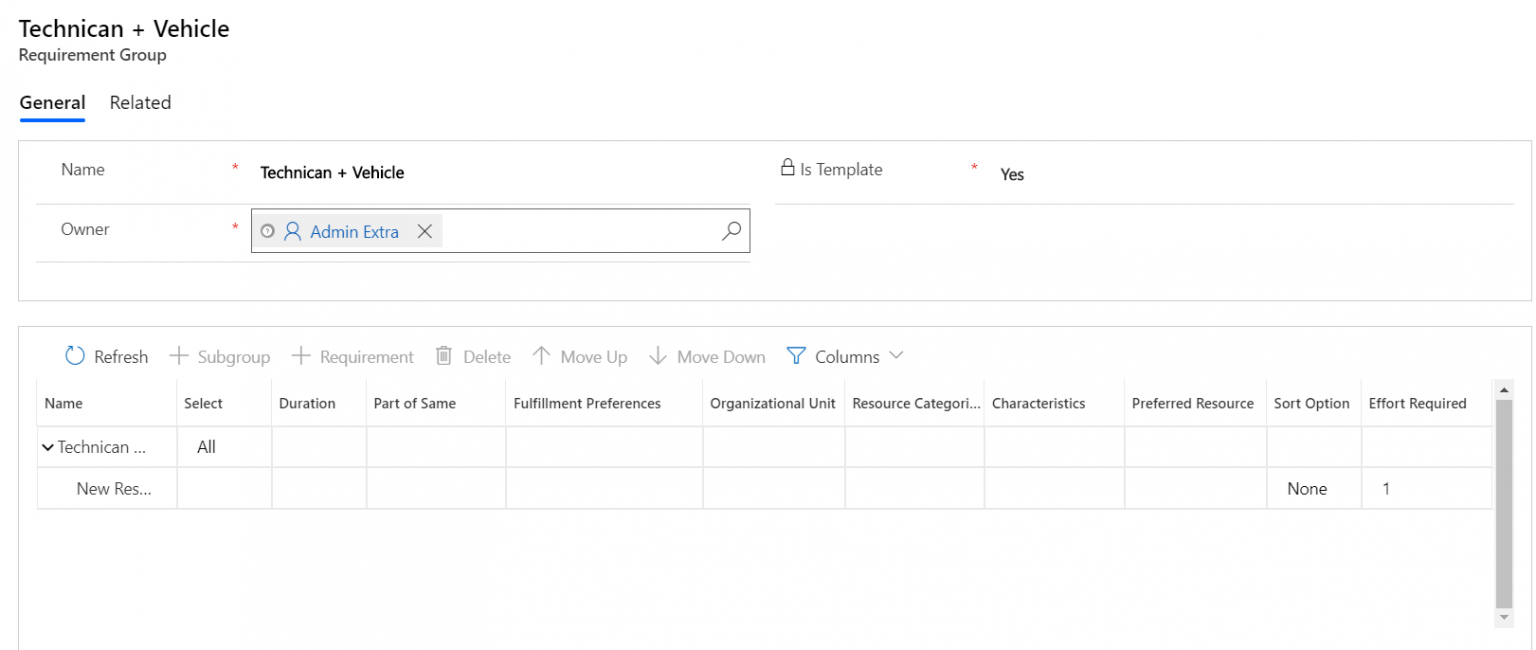Click the grid vertical scrollbar thumb
The image size is (1536, 650).
point(1504,504)
